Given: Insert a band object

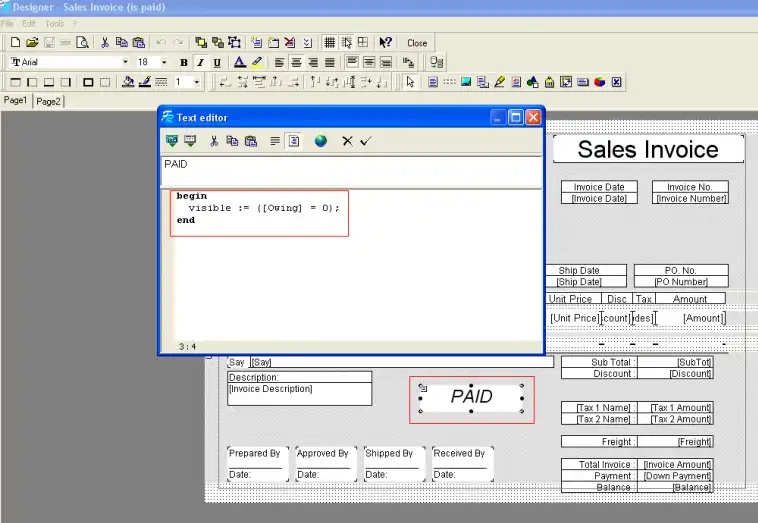Looking at the screenshot, I should click(x=450, y=82).
